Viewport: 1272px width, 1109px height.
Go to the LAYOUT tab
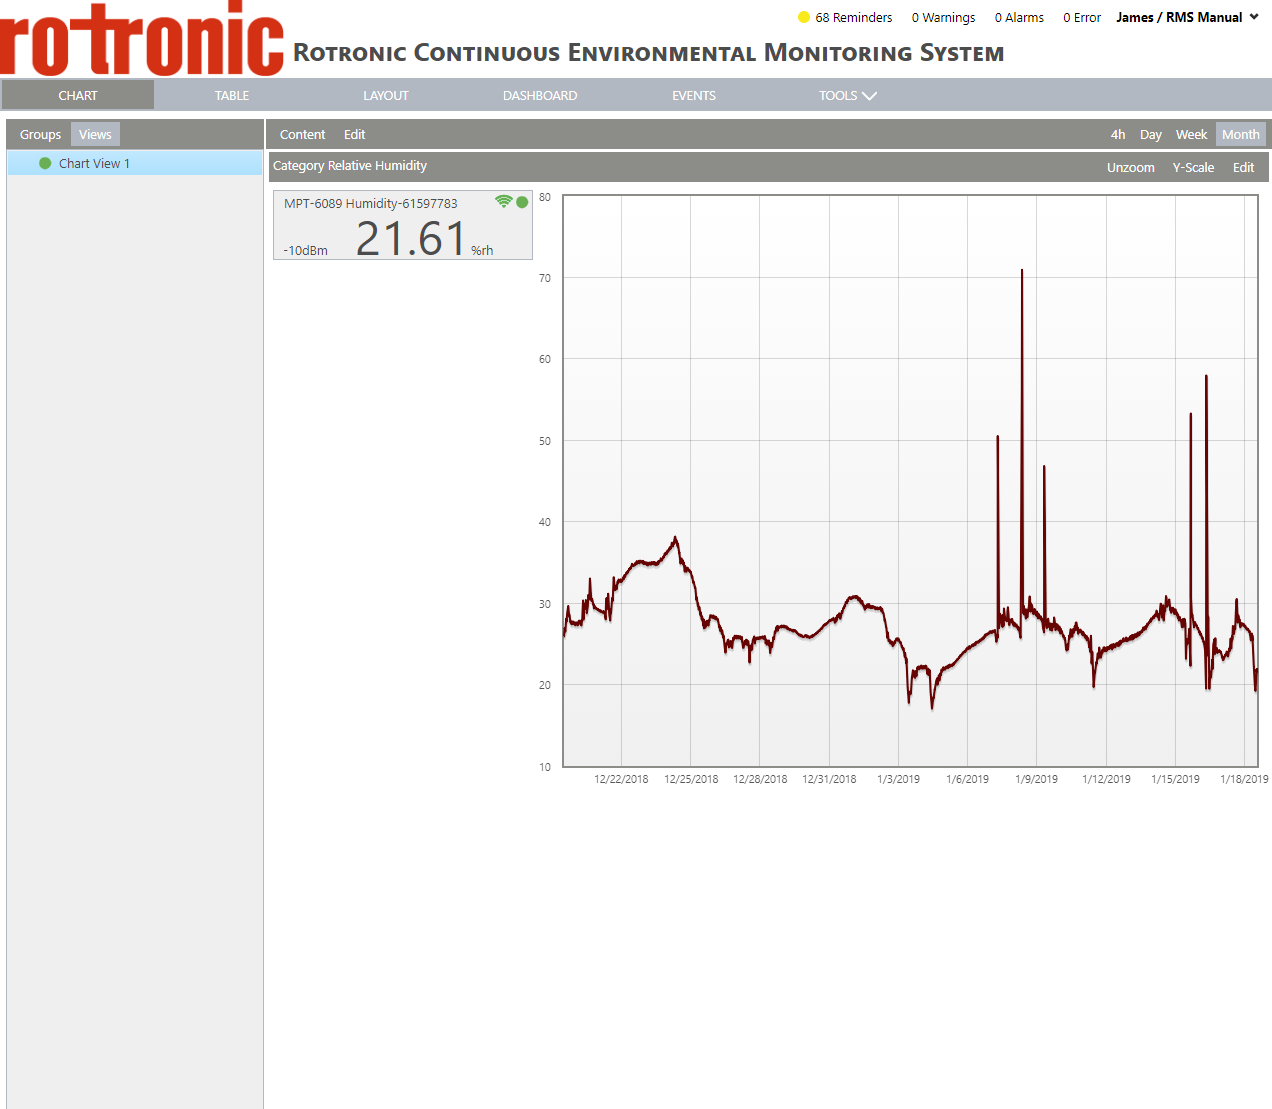(x=386, y=96)
